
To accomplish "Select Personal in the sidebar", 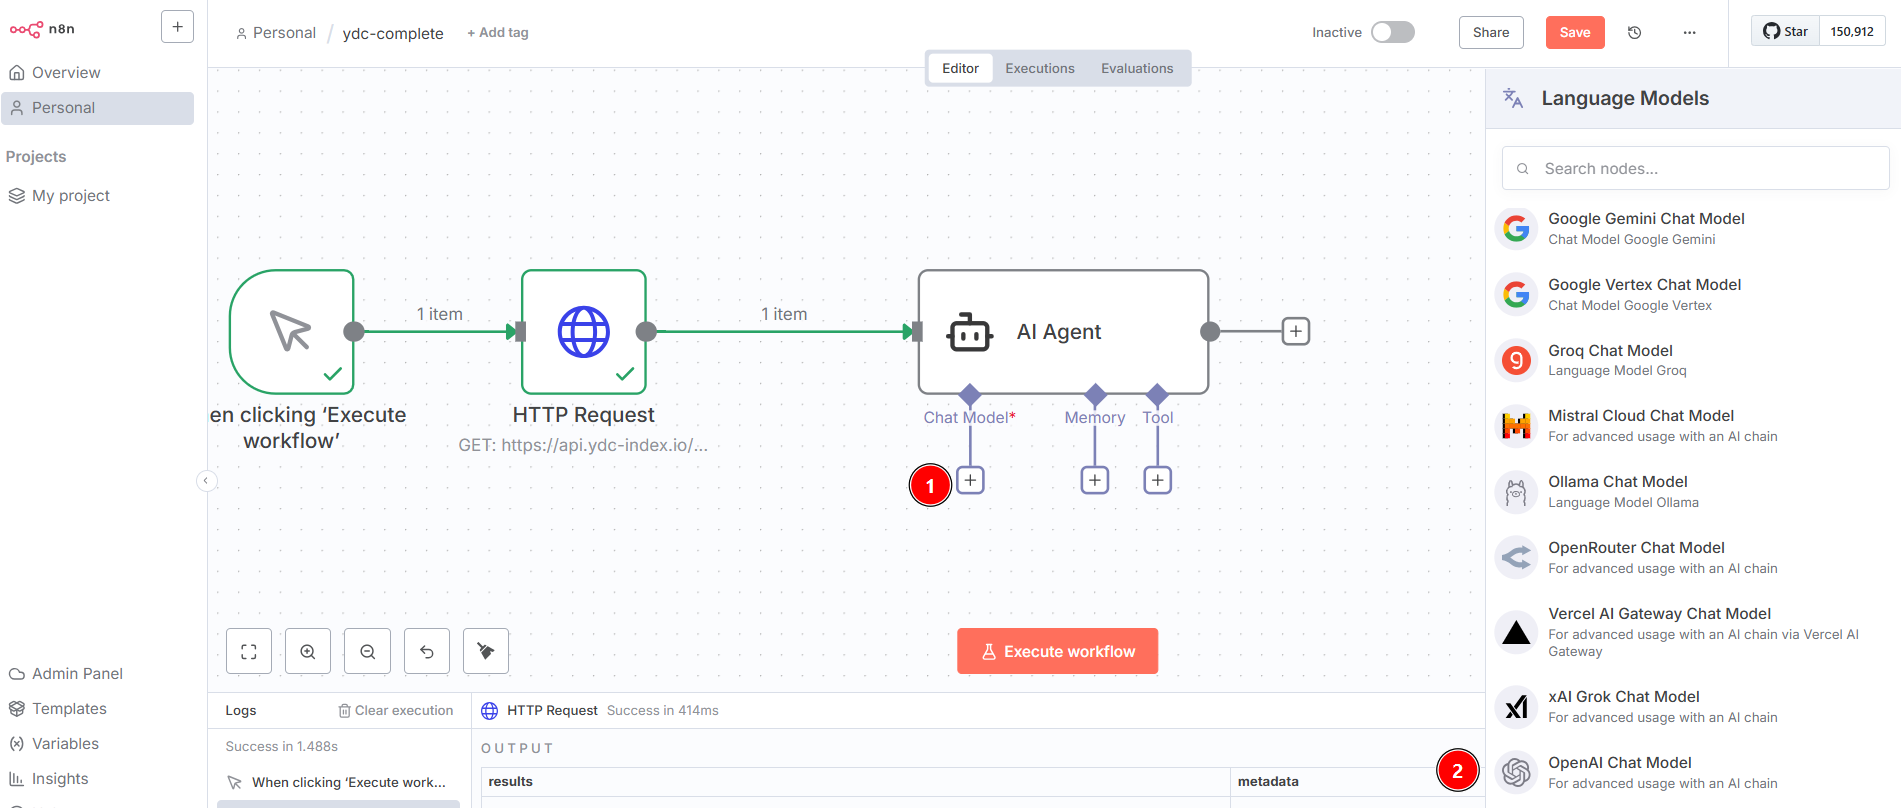I will (98, 108).
